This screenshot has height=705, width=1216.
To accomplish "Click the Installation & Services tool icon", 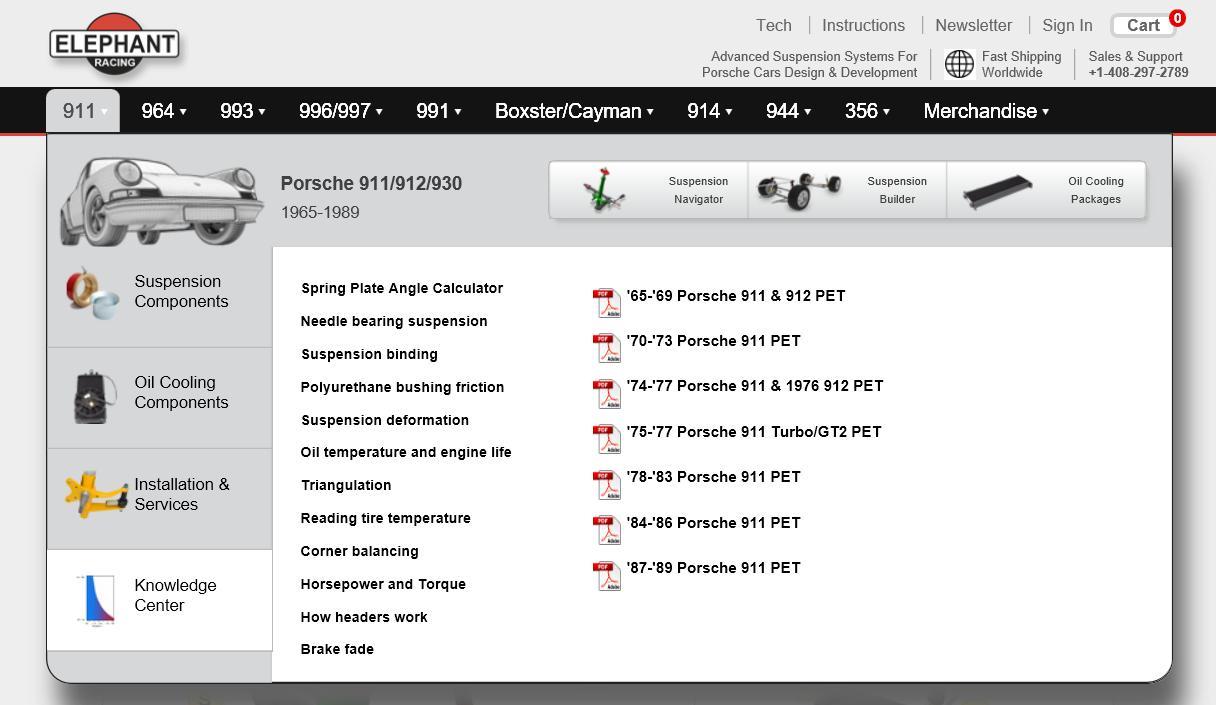I will pyautogui.click(x=96, y=494).
